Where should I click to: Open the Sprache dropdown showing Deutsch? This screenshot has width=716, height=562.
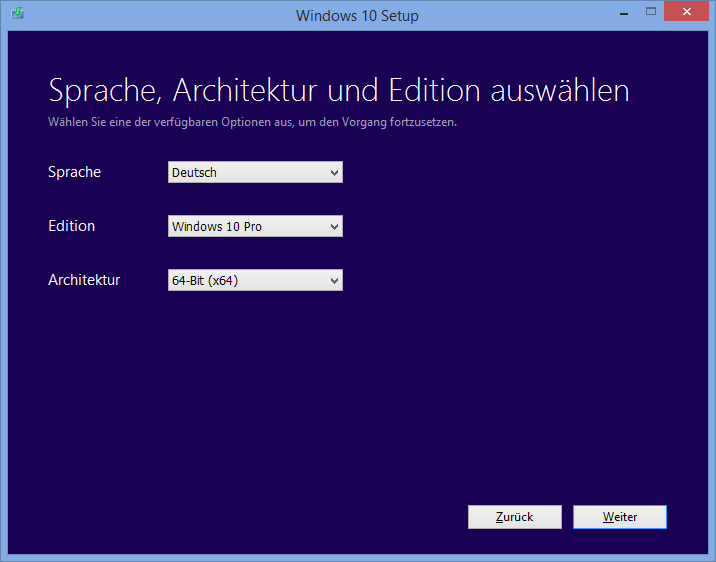[255, 172]
